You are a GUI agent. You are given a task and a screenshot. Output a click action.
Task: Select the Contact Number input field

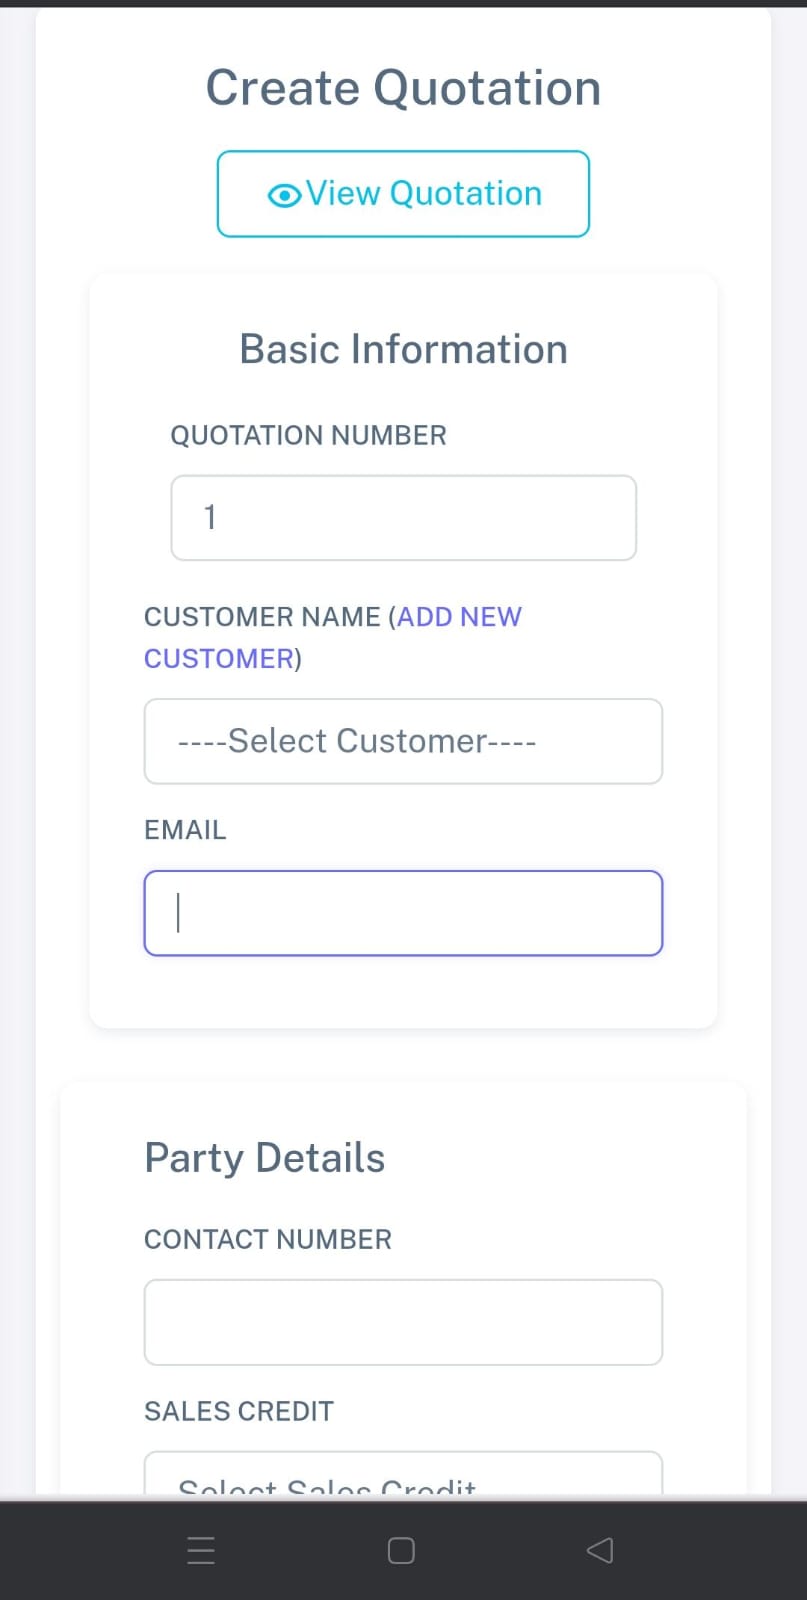tap(403, 1322)
